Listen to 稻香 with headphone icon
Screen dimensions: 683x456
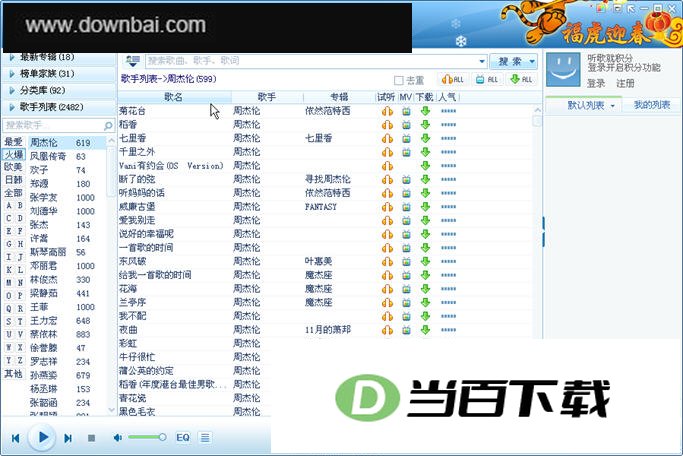pyautogui.click(x=387, y=125)
